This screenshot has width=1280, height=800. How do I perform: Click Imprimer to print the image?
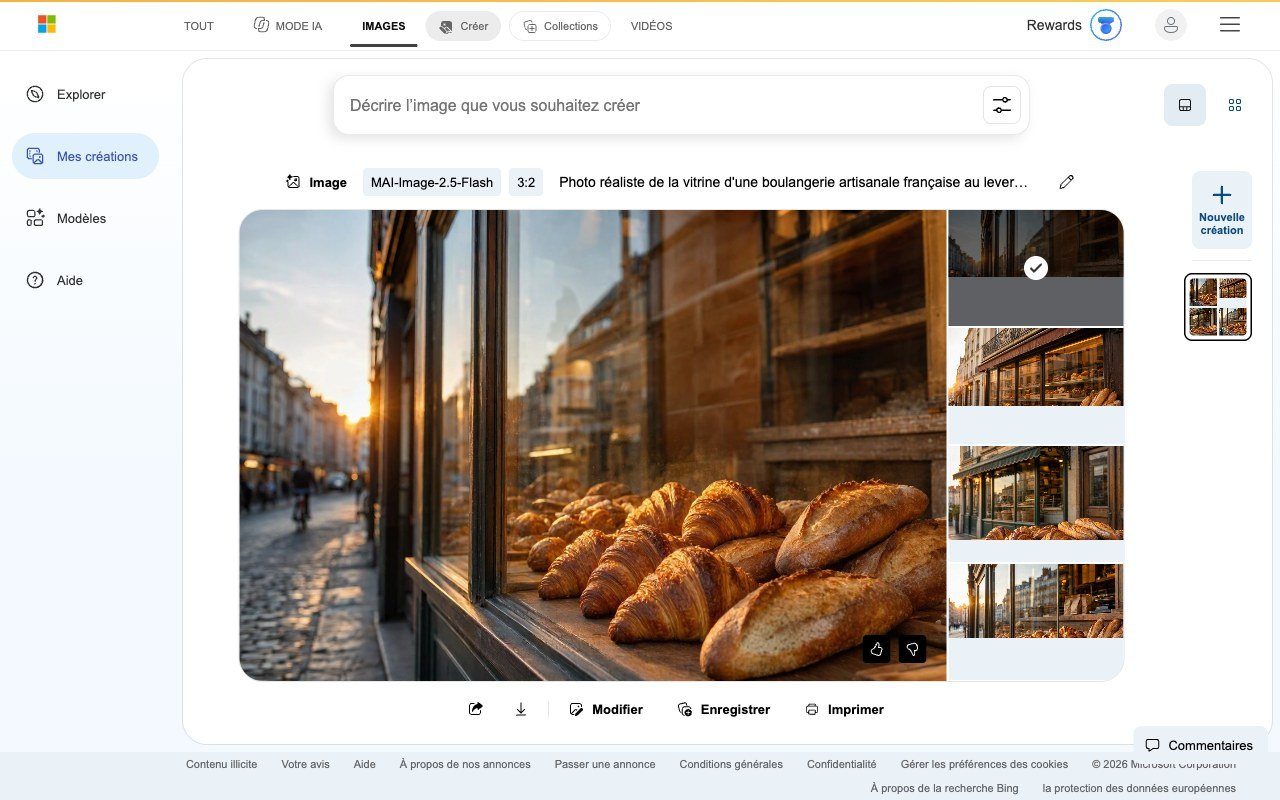coord(845,709)
